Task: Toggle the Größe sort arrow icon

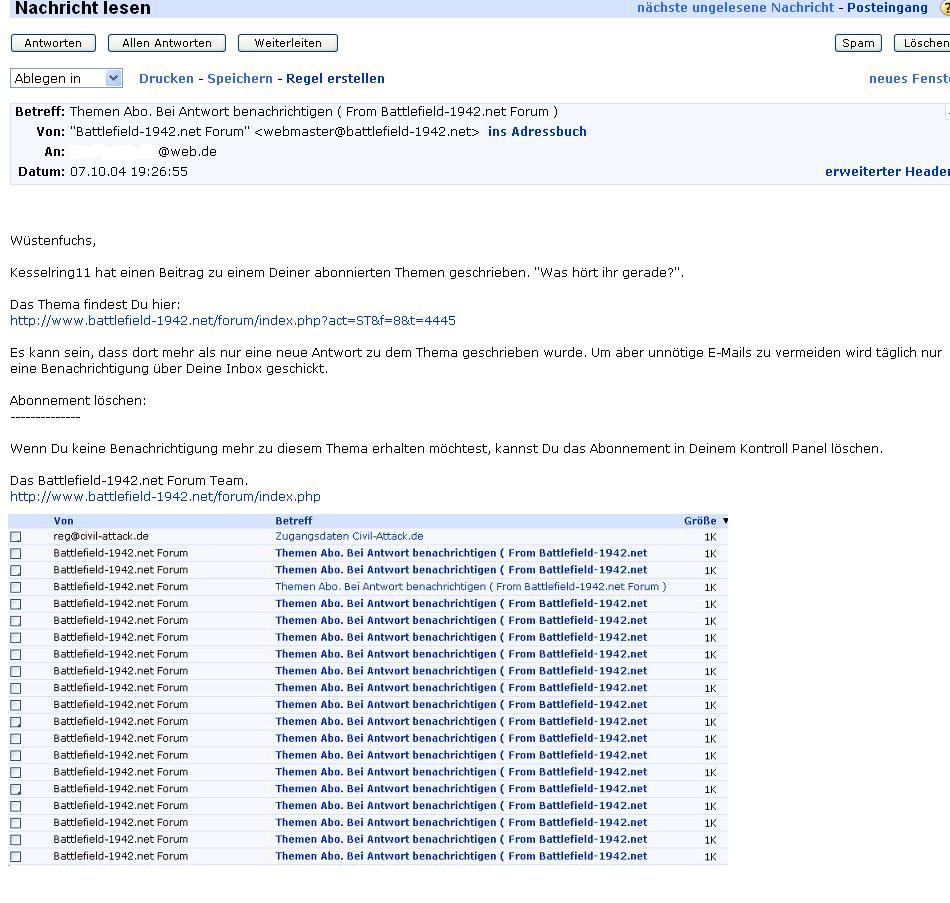Action: (x=725, y=521)
